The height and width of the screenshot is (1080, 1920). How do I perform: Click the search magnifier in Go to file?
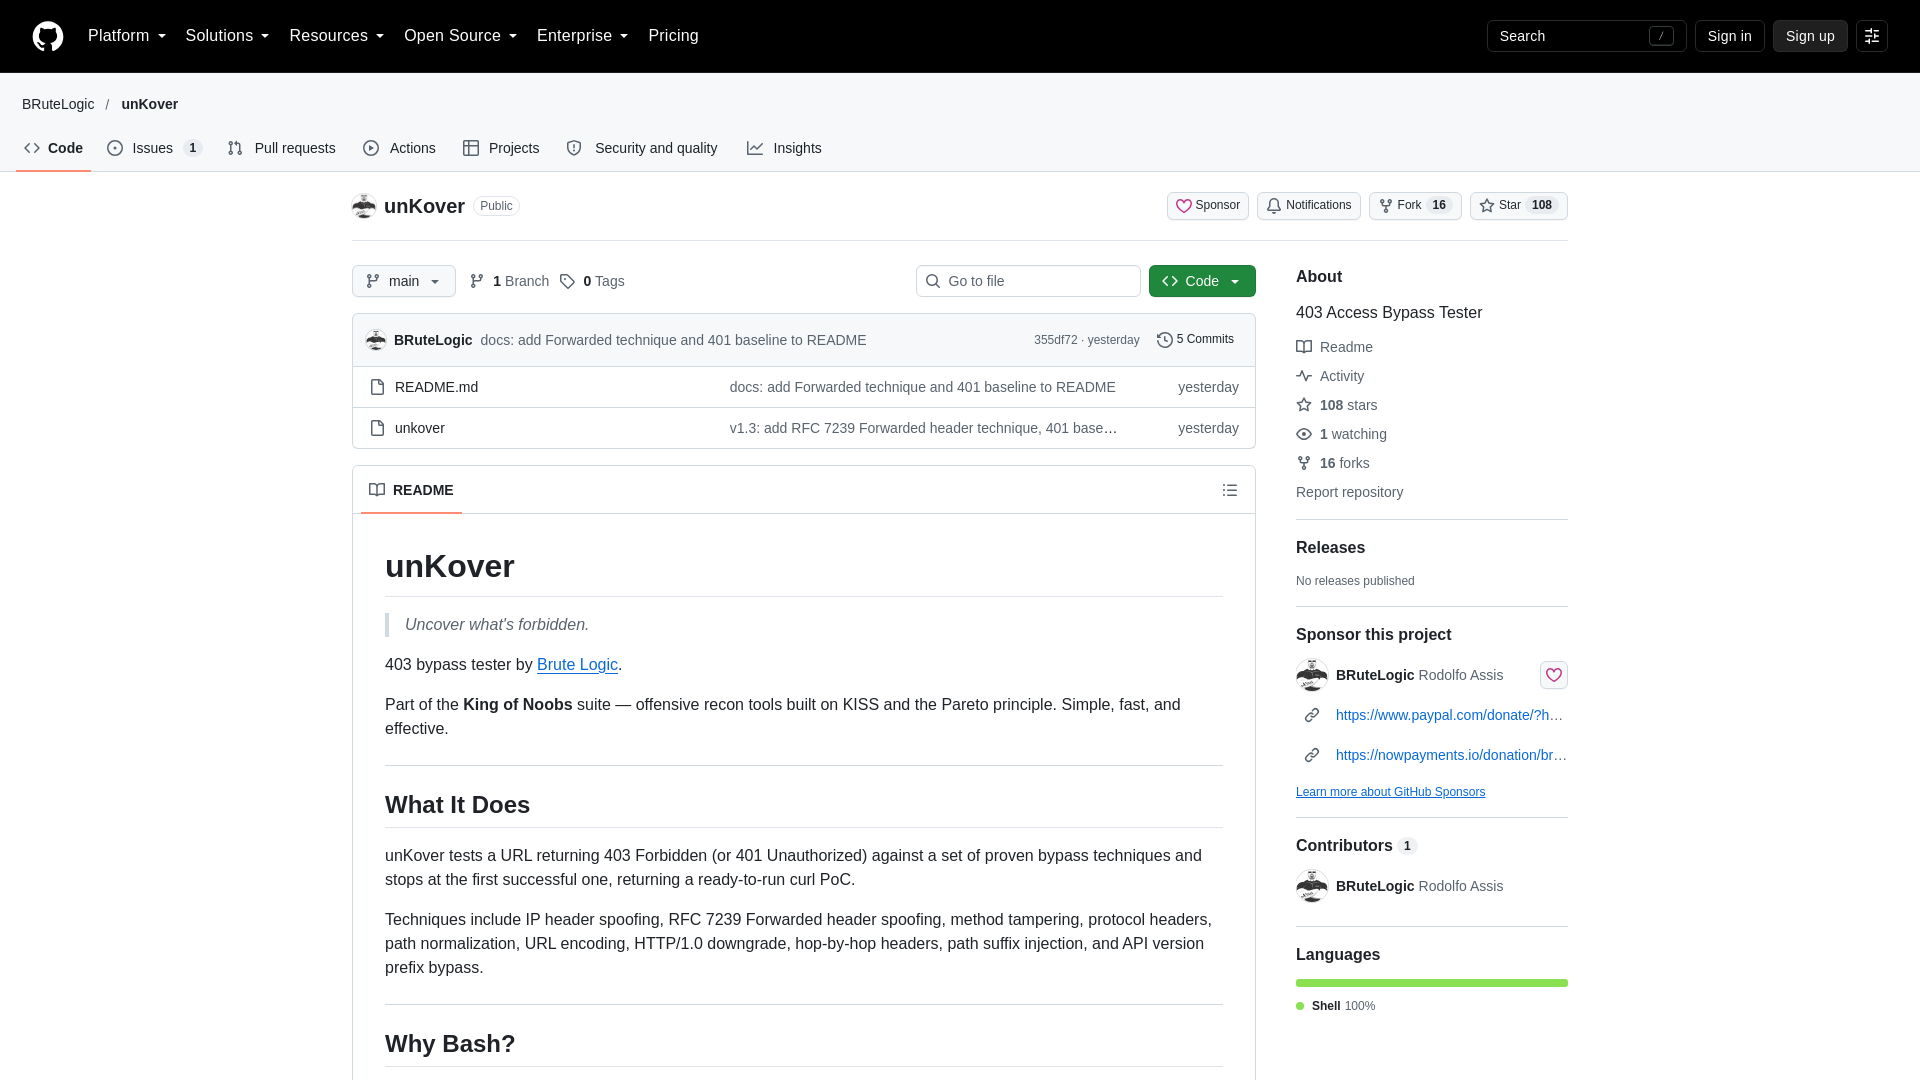pyautogui.click(x=933, y=281)
